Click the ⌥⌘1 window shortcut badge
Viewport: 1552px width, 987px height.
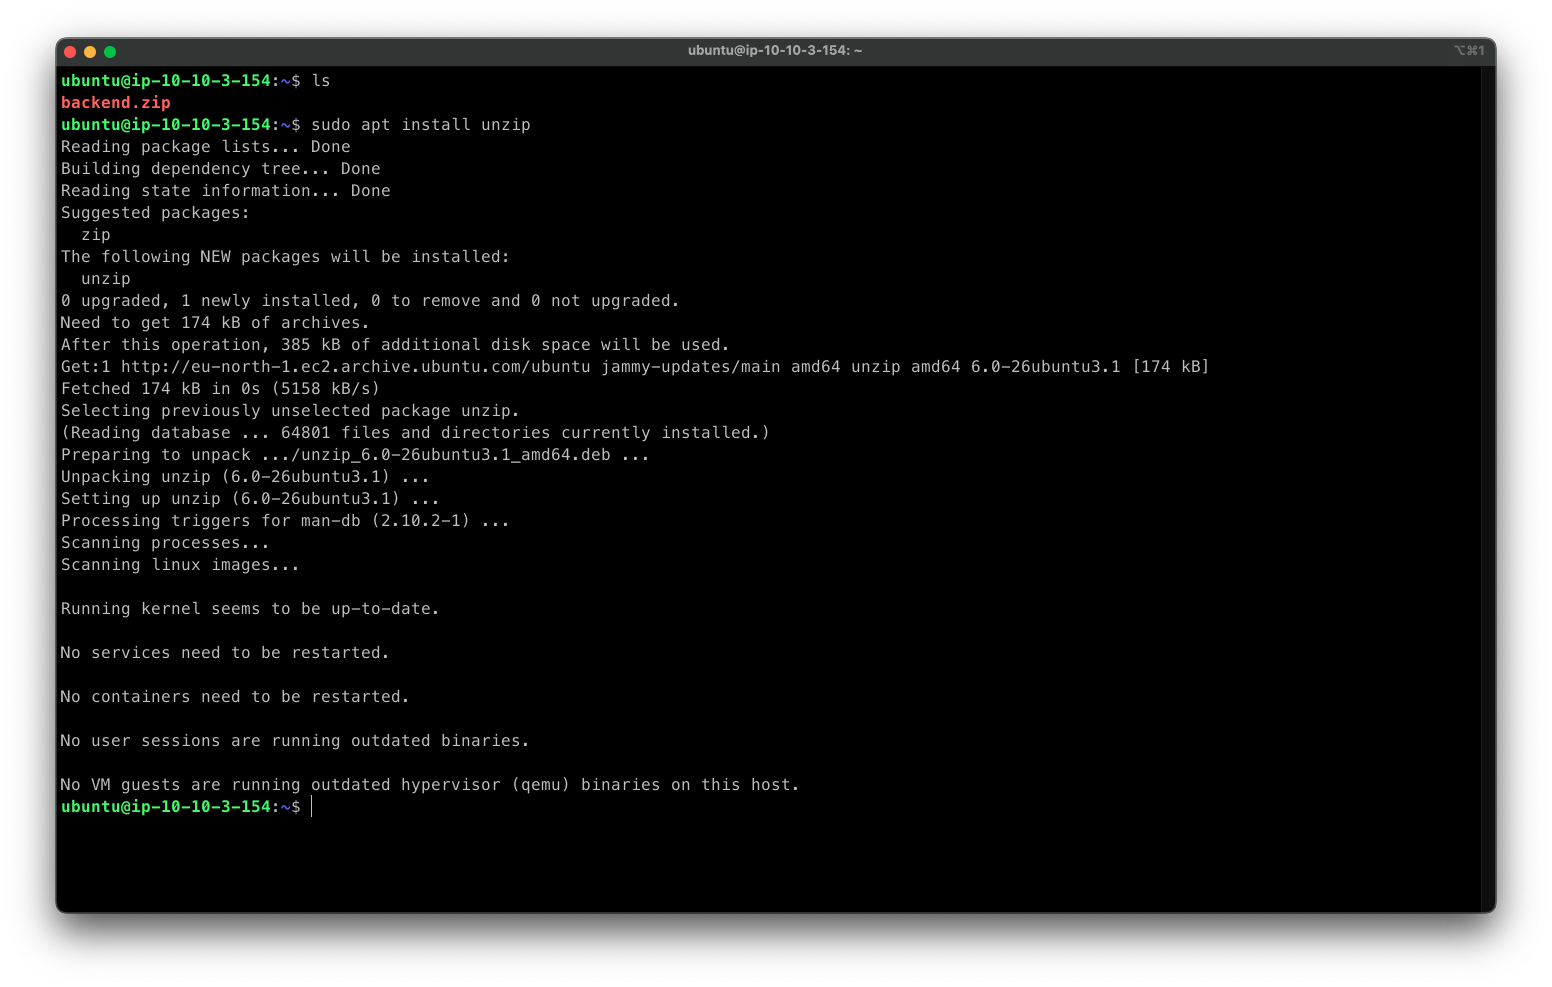(x=1471, y=51)
